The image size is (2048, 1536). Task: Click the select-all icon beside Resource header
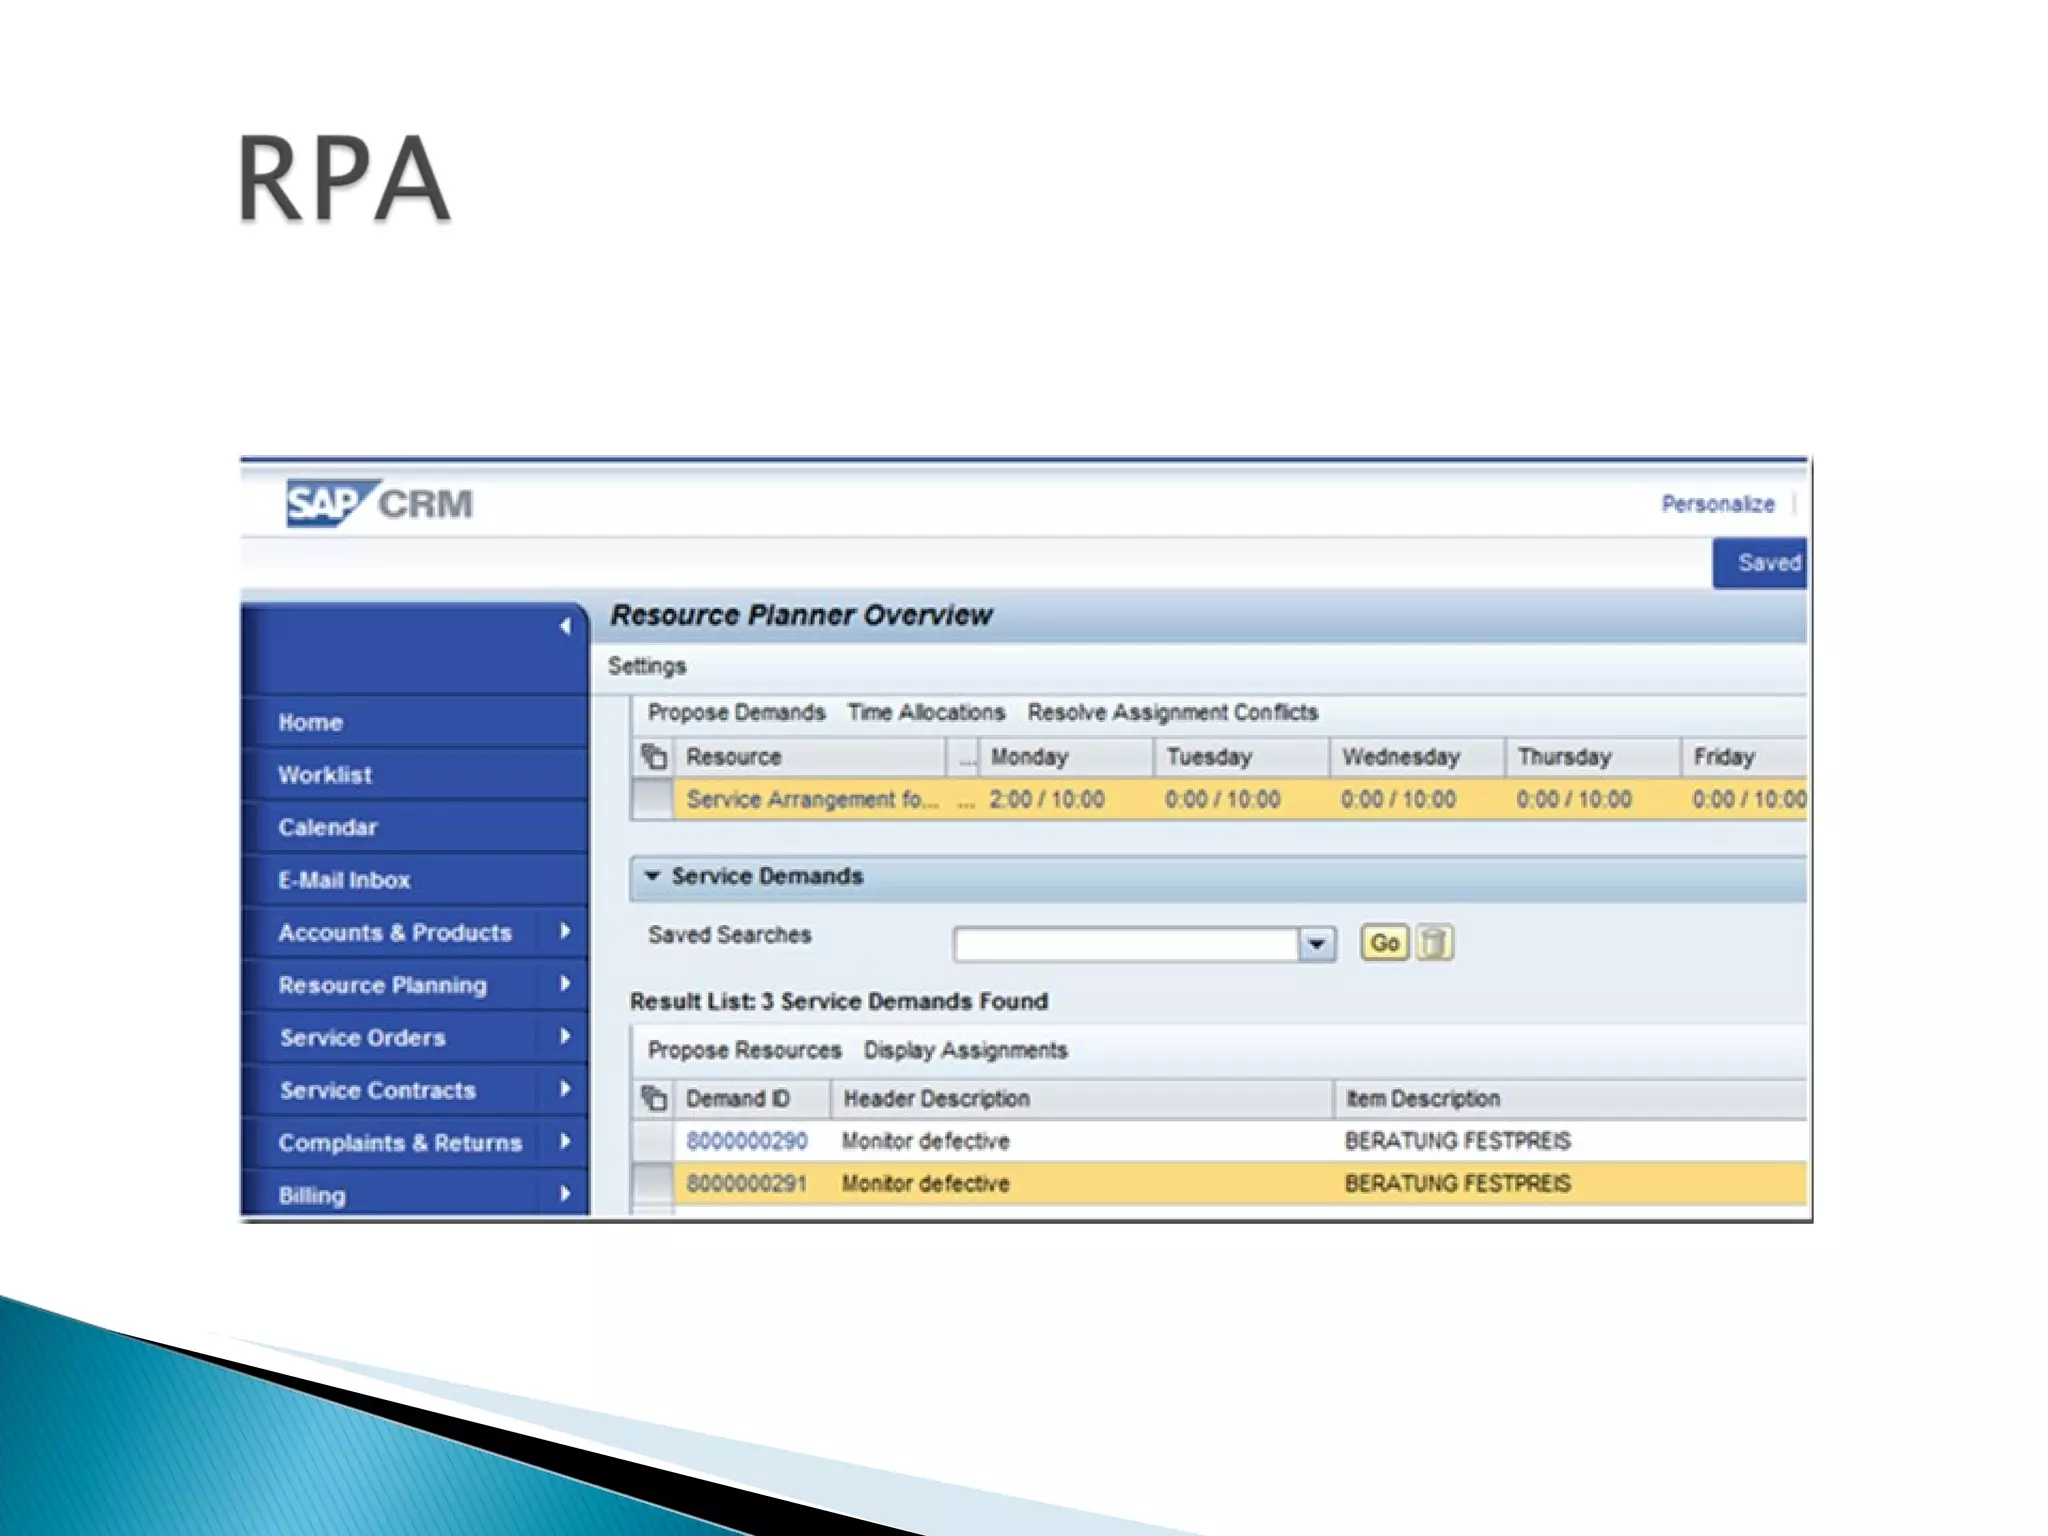[x=654, y=757]
